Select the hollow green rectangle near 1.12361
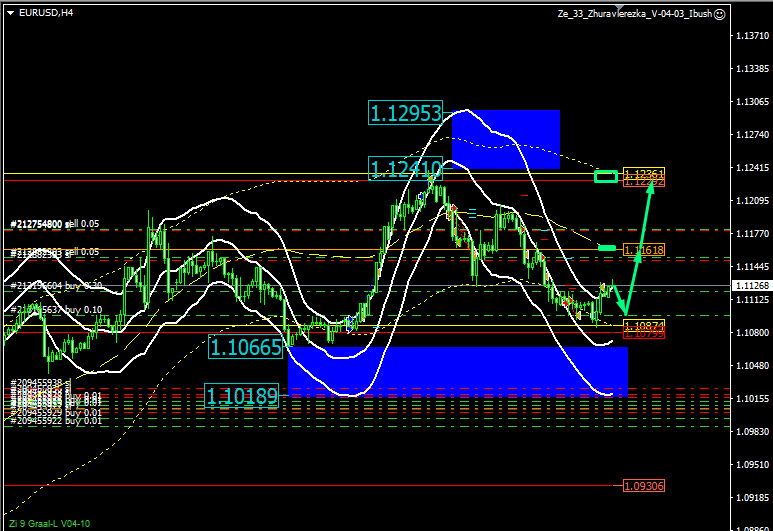 pos(605,177)
